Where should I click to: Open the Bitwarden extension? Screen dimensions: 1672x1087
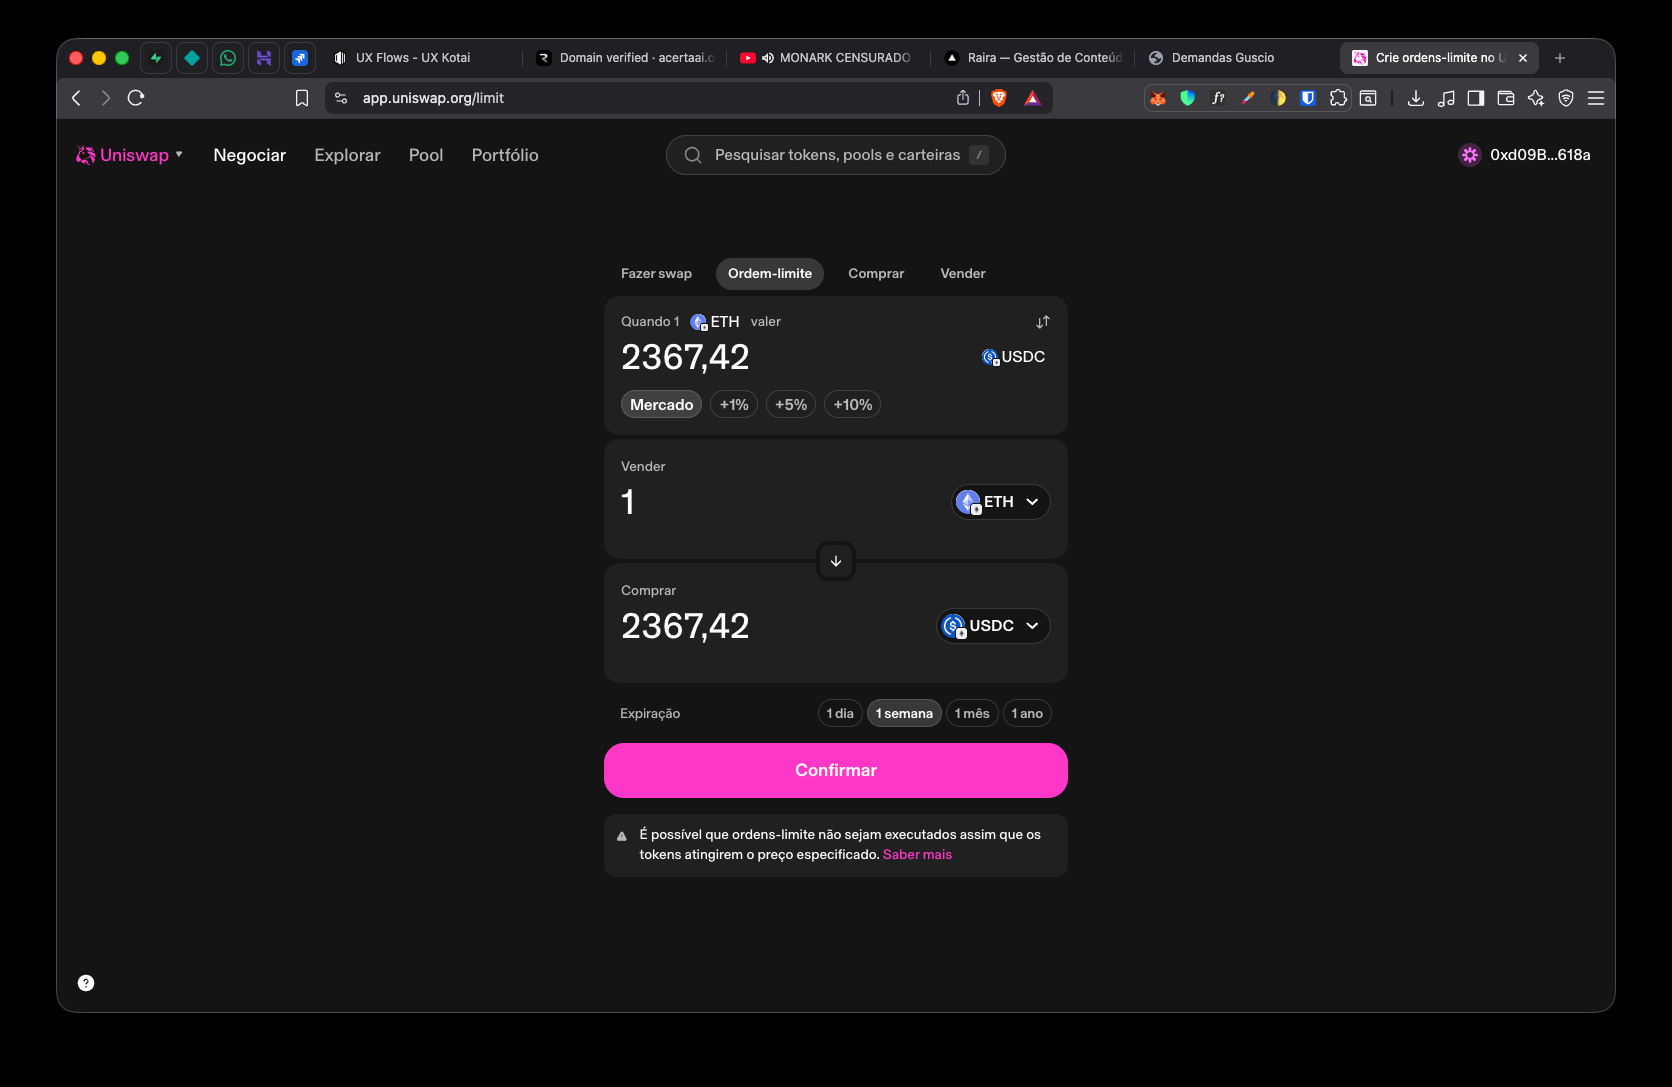point(1308,98)
